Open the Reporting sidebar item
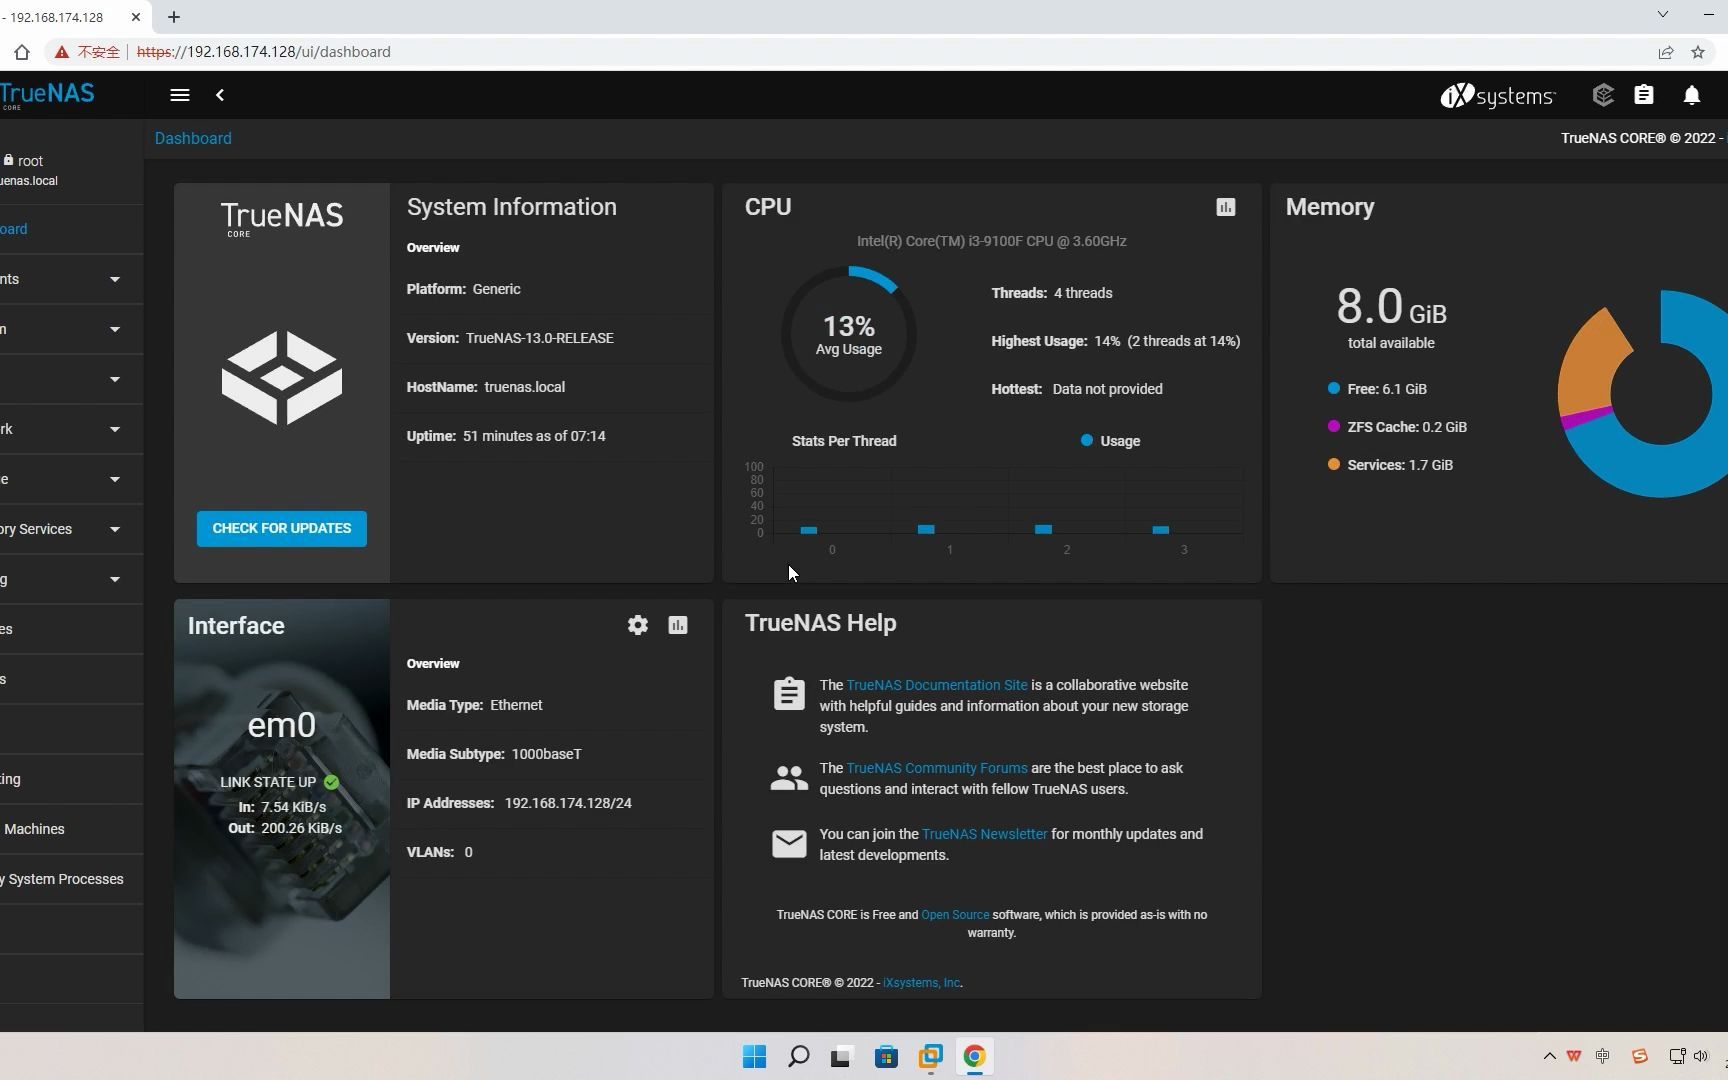Screen dimensions: 1728x1080 tap(70, 779)
